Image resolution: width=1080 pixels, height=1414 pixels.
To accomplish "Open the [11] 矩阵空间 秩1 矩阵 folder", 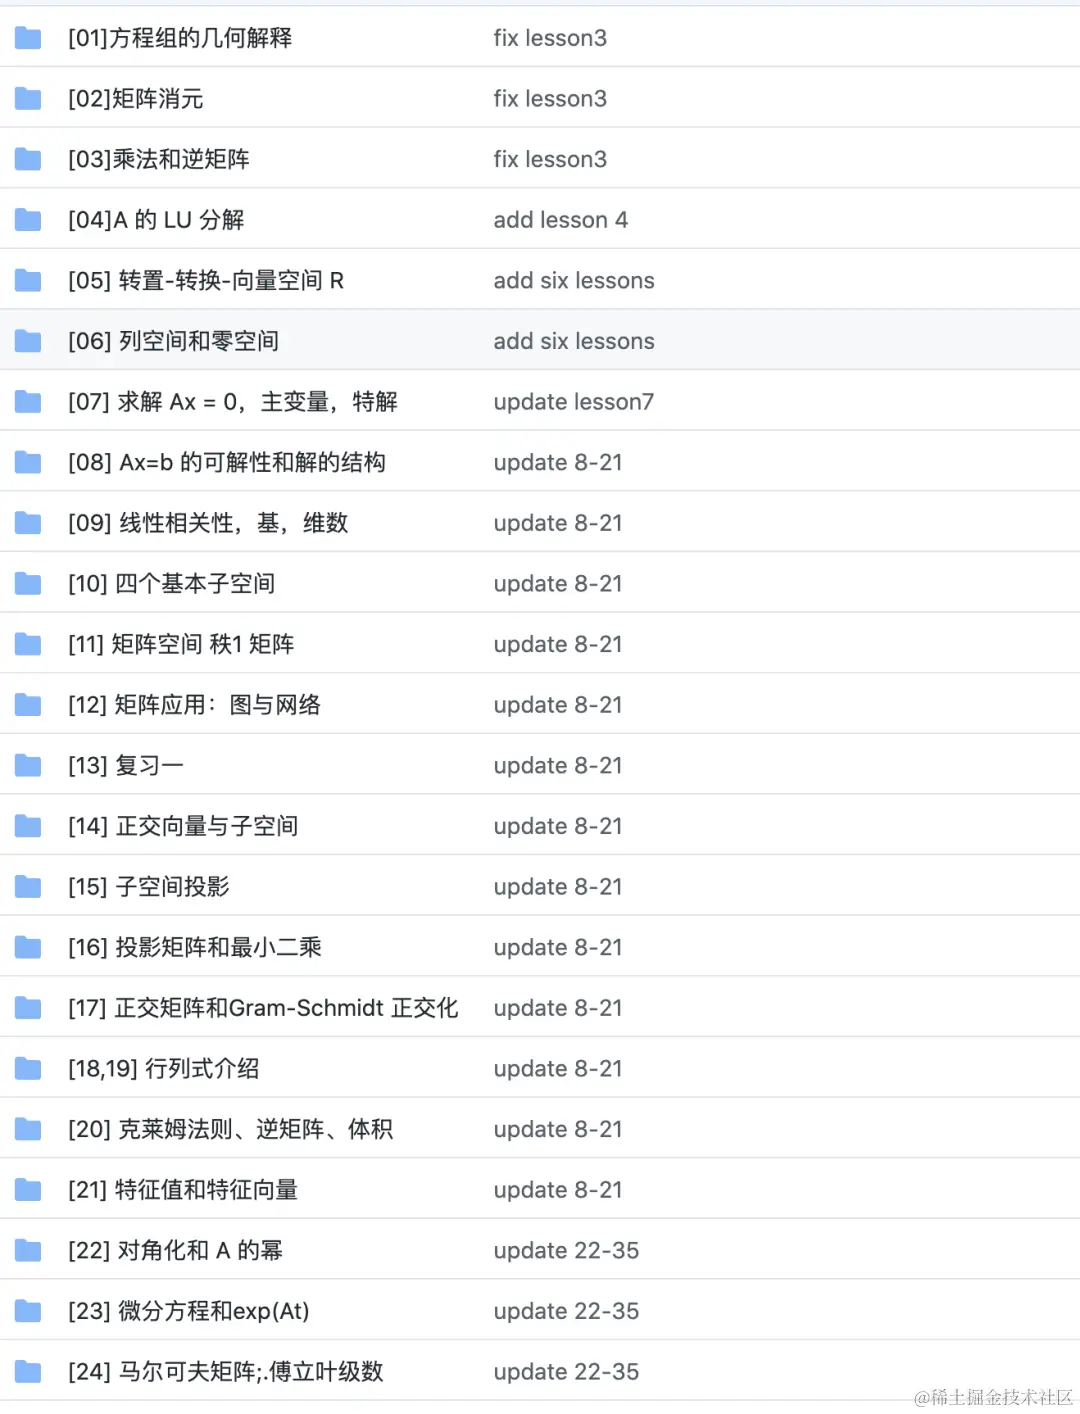I will tap(180, 644).
